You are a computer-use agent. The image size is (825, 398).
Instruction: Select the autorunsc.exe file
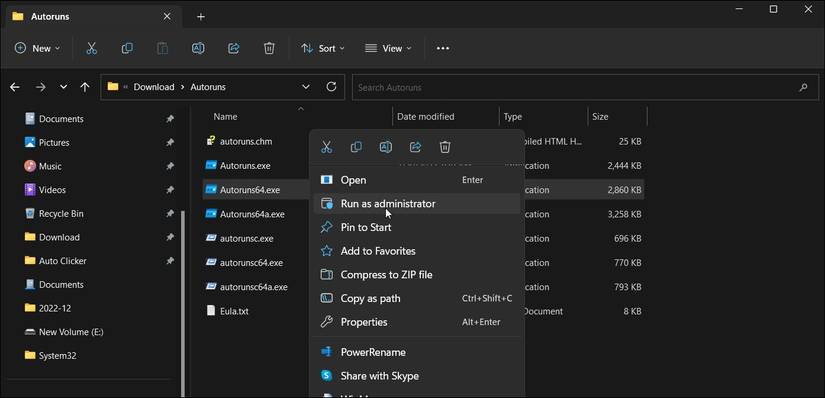(246, 238)
